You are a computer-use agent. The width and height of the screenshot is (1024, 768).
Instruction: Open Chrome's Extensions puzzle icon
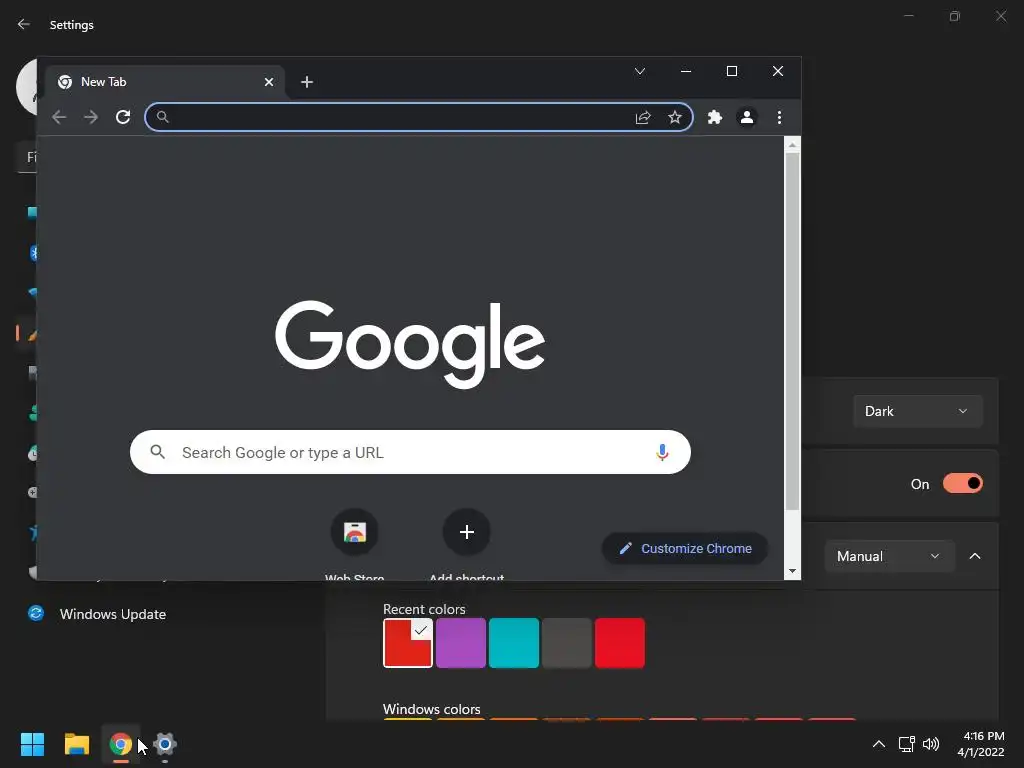click(715, 117)
